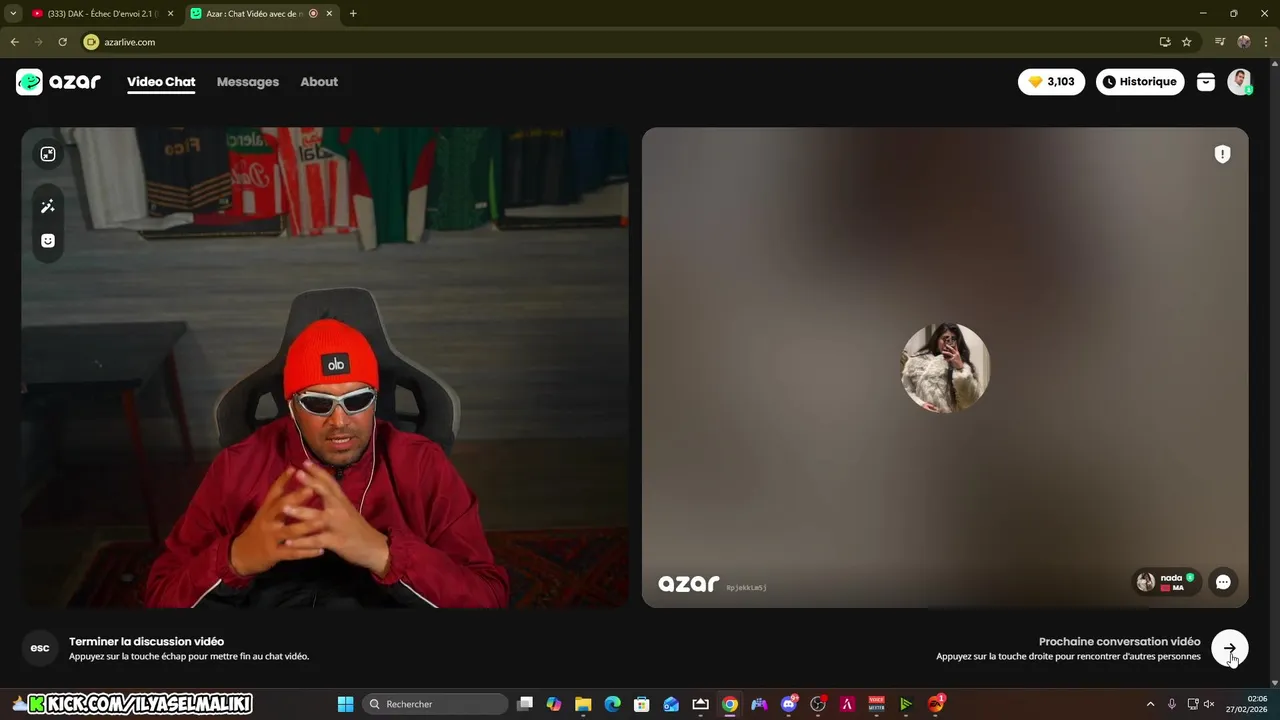This screenshot has height=720, width=1280.
Task: Click the microphone tray icon
Action: tap(1172, 704)
